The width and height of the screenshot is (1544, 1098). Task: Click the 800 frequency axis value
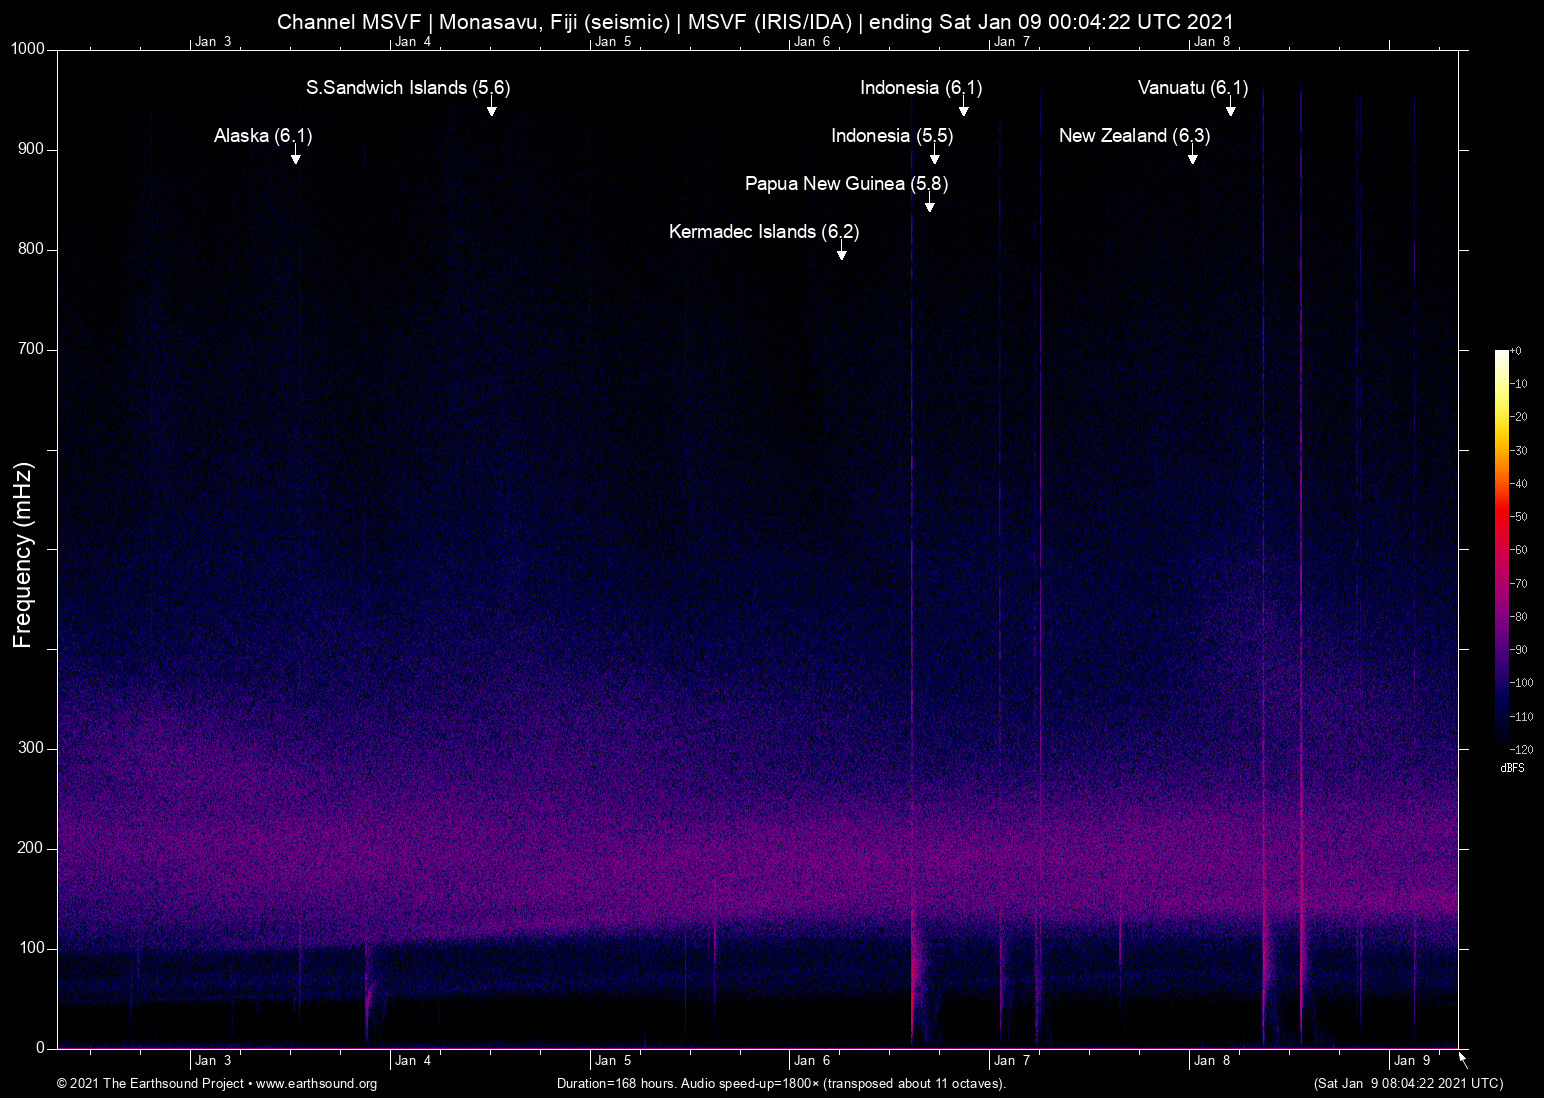31,249
